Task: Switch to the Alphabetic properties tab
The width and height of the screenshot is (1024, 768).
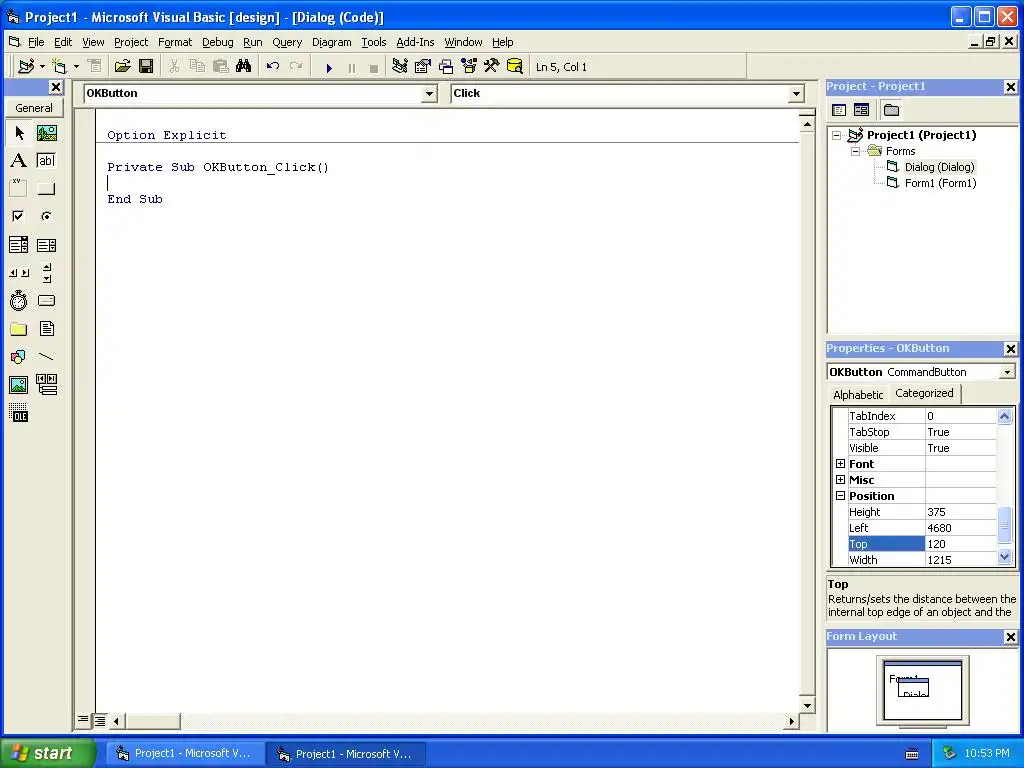Action: pyautogui.click(x=857, y=394)
